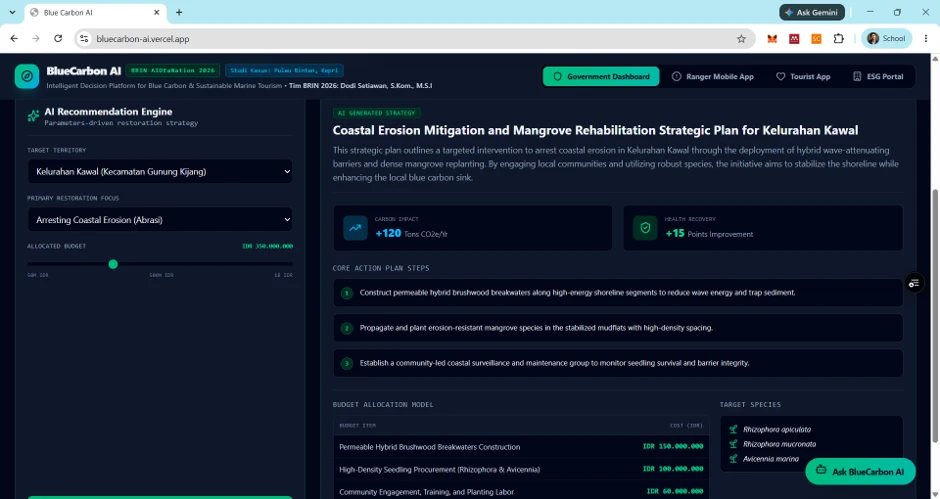Click the Health Recovery shield icon
940x499 pixels.
[645, 228]
